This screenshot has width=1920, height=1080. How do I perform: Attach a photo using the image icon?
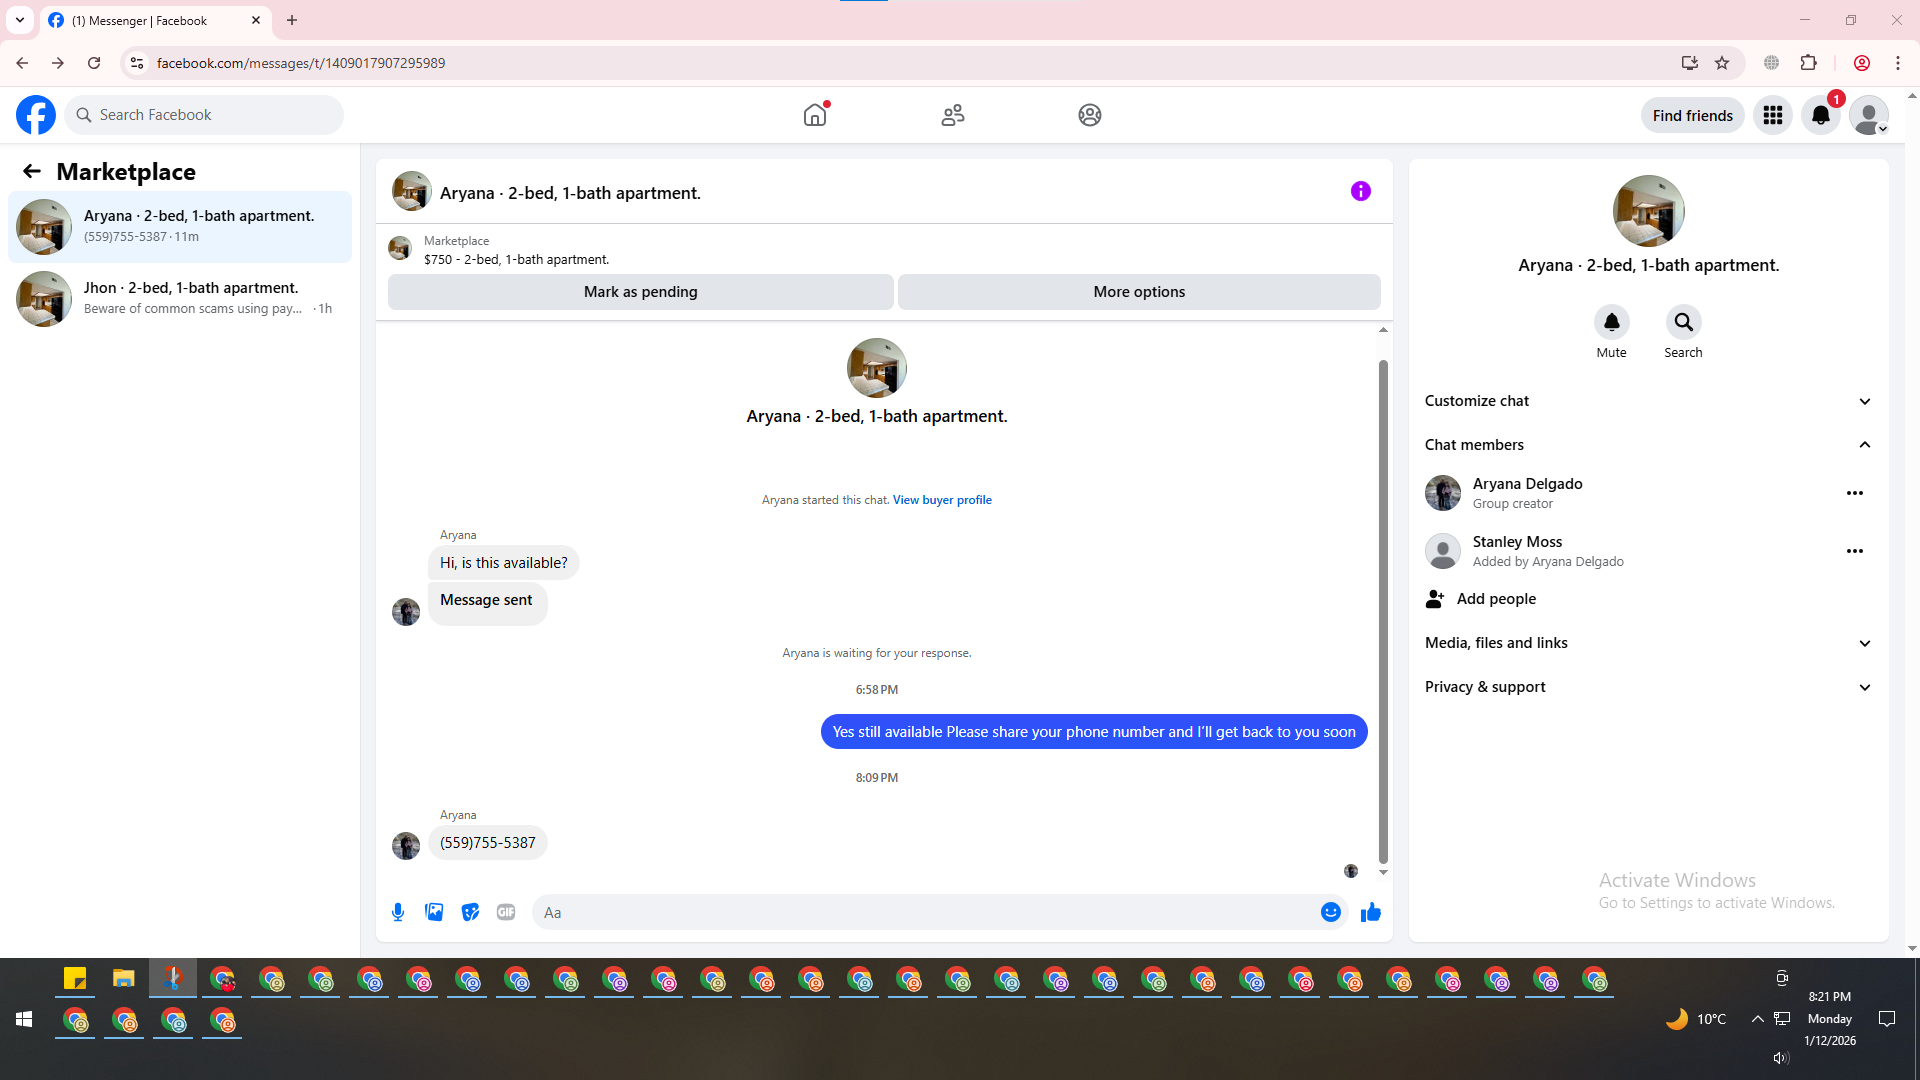[x=434, y=912]
